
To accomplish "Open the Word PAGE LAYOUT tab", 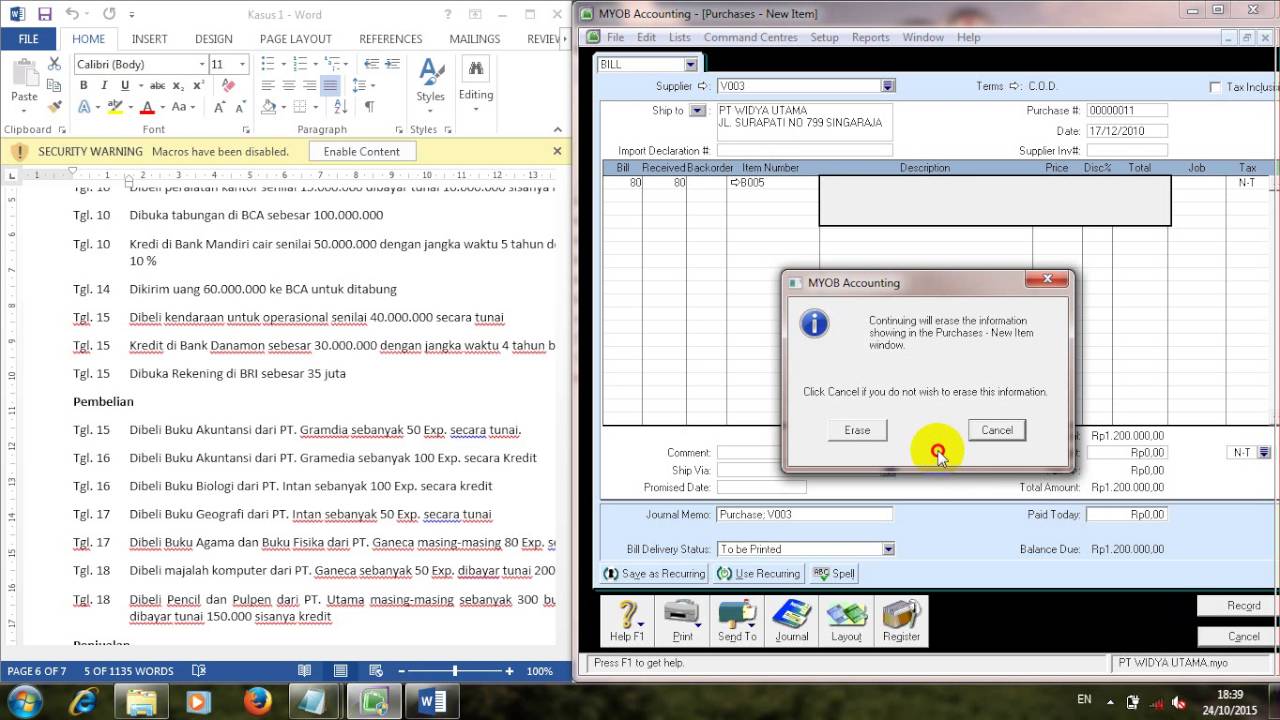I will (x=296, y=39).
